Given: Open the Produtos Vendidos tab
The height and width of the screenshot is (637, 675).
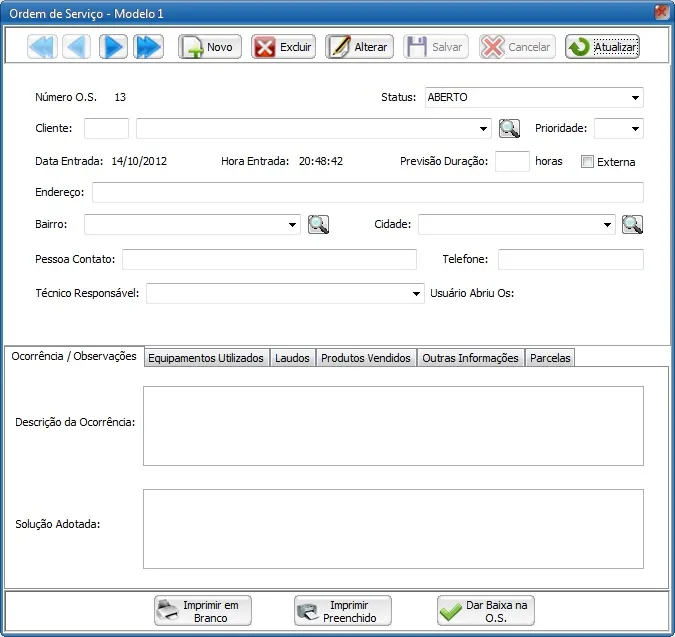Looking at the screenshot, I should click(x=366, y=358).
